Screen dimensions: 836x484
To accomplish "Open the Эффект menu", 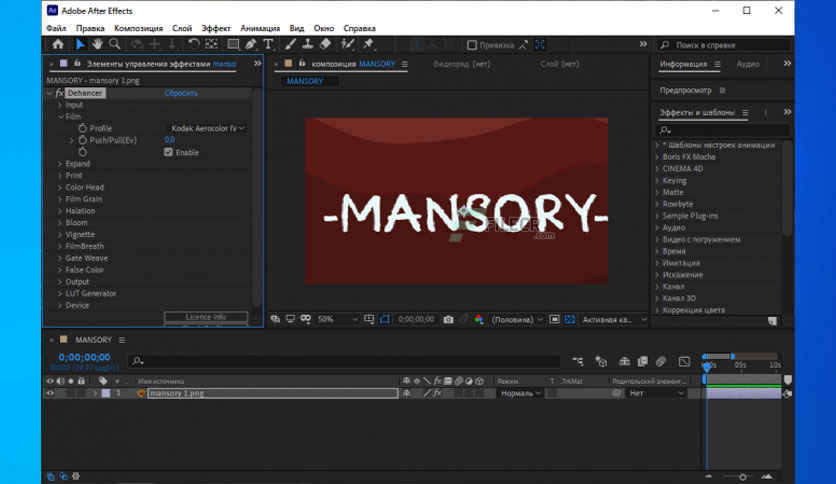I will point(215,28).
